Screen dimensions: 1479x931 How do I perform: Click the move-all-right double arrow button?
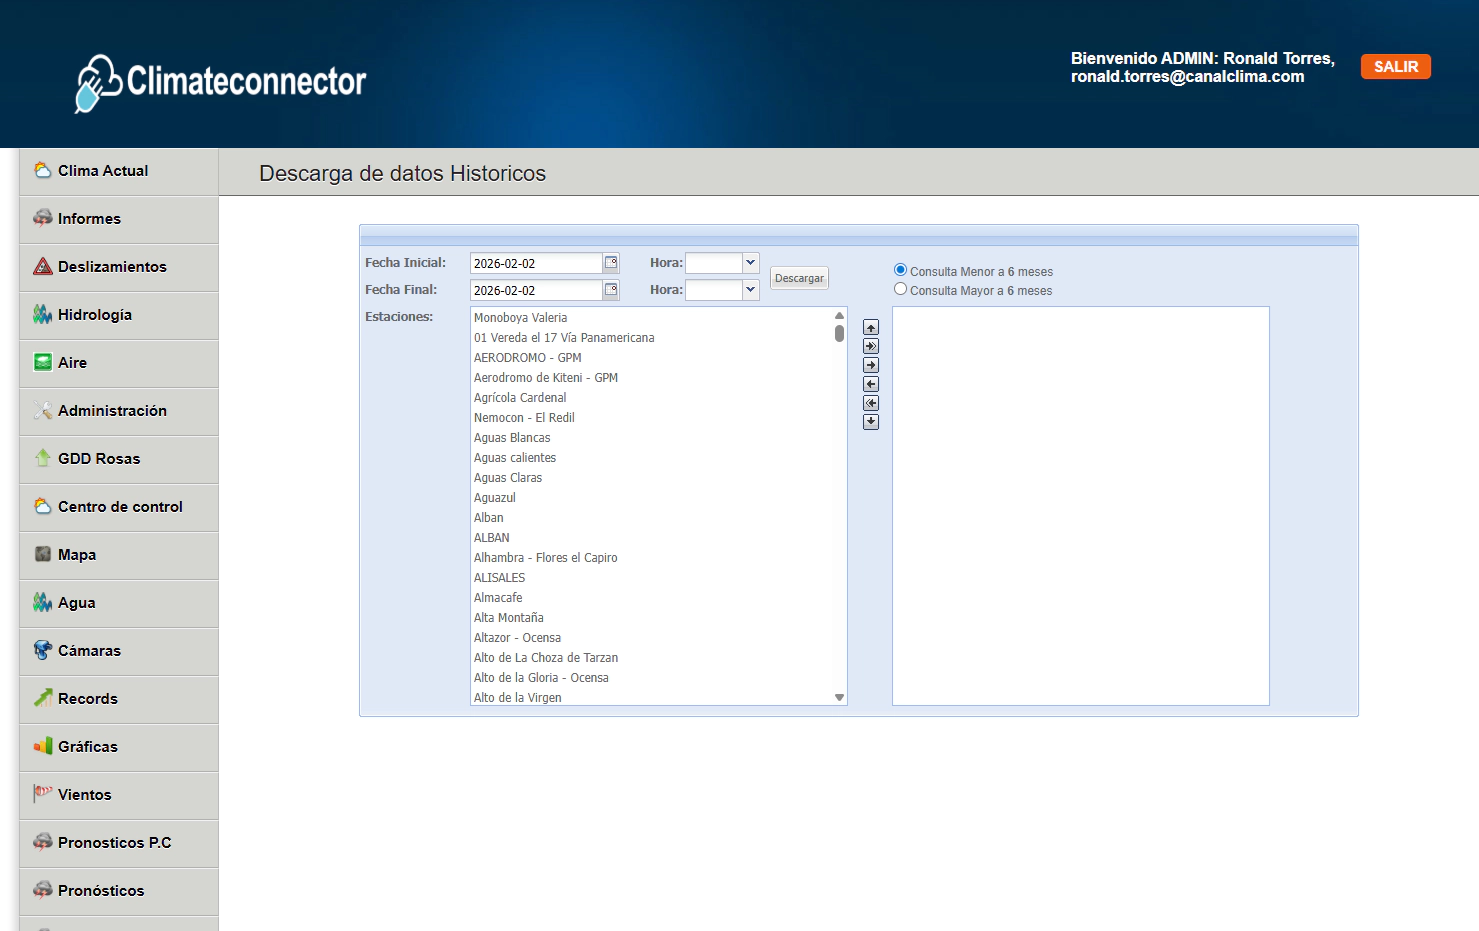click(871, 346)
